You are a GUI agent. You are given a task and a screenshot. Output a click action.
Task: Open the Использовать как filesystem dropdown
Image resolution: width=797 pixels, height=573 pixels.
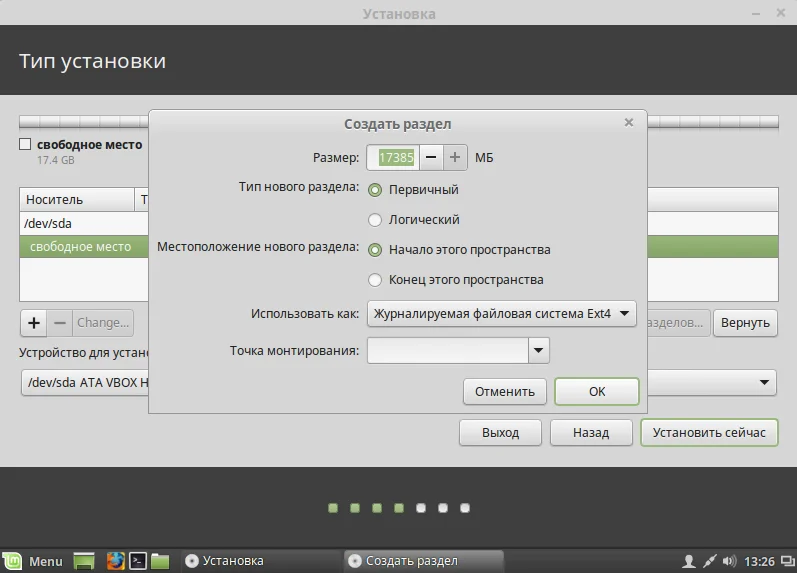(x=501, y=314)
